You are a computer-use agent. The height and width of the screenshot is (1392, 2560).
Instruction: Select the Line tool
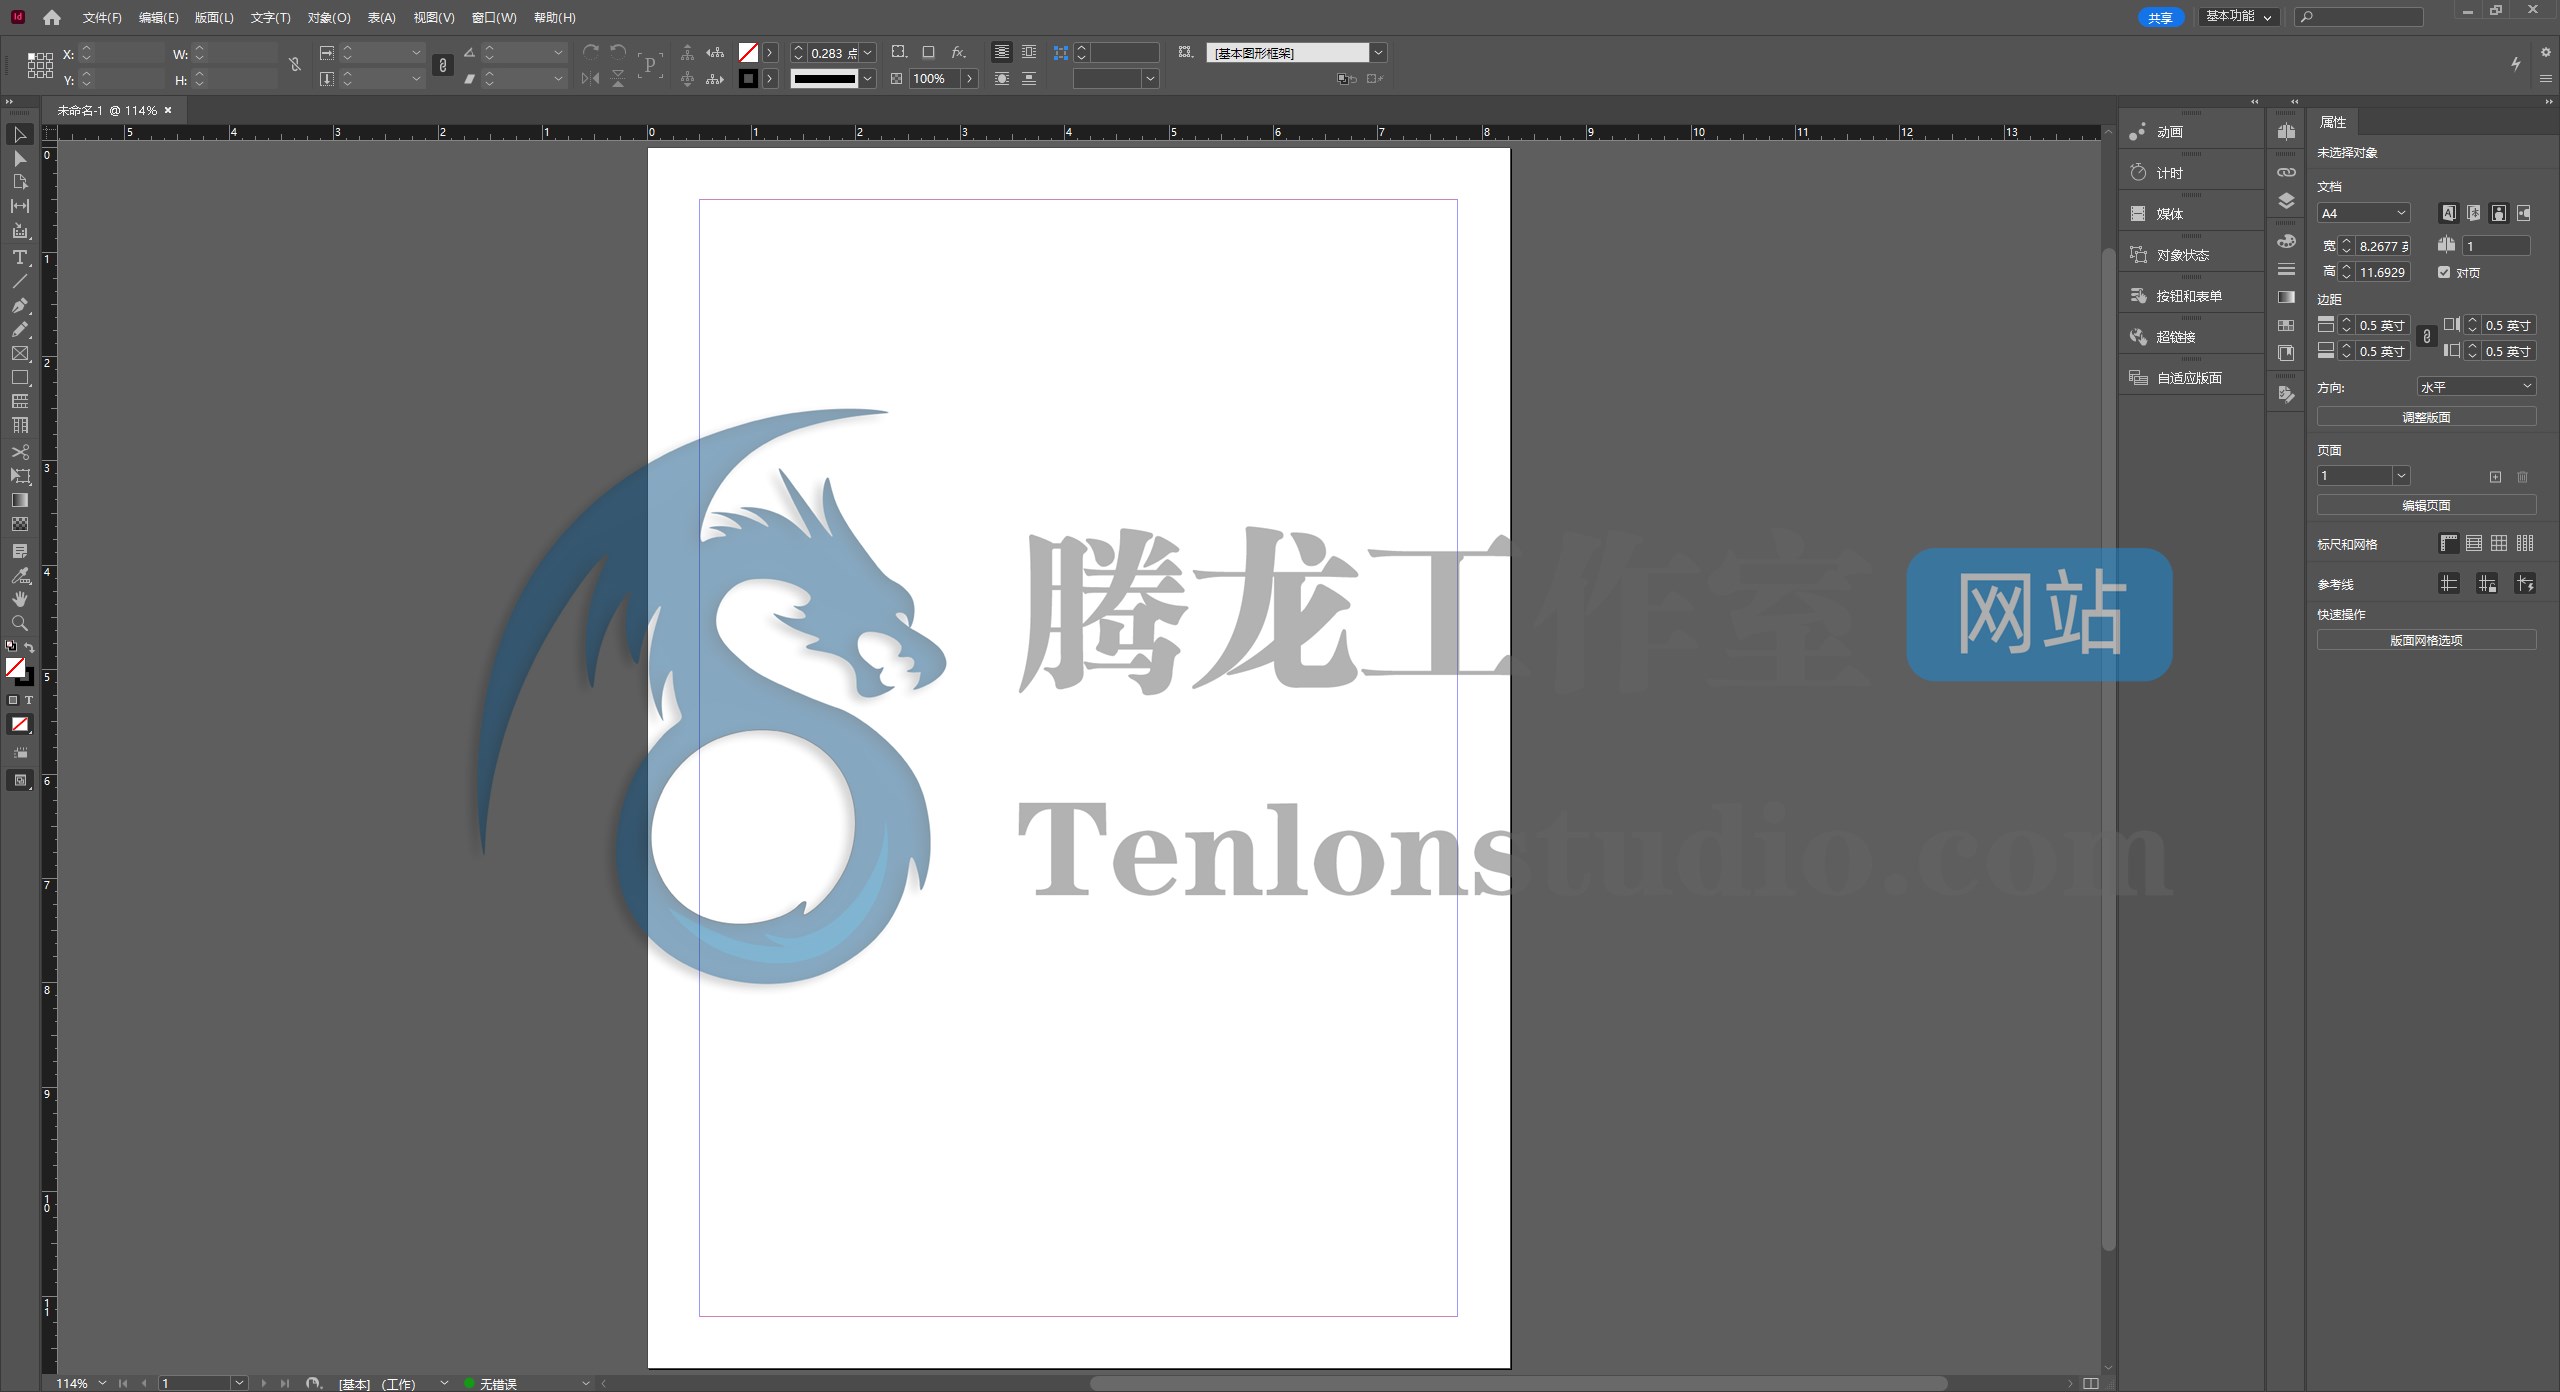[x=20, y=281]
